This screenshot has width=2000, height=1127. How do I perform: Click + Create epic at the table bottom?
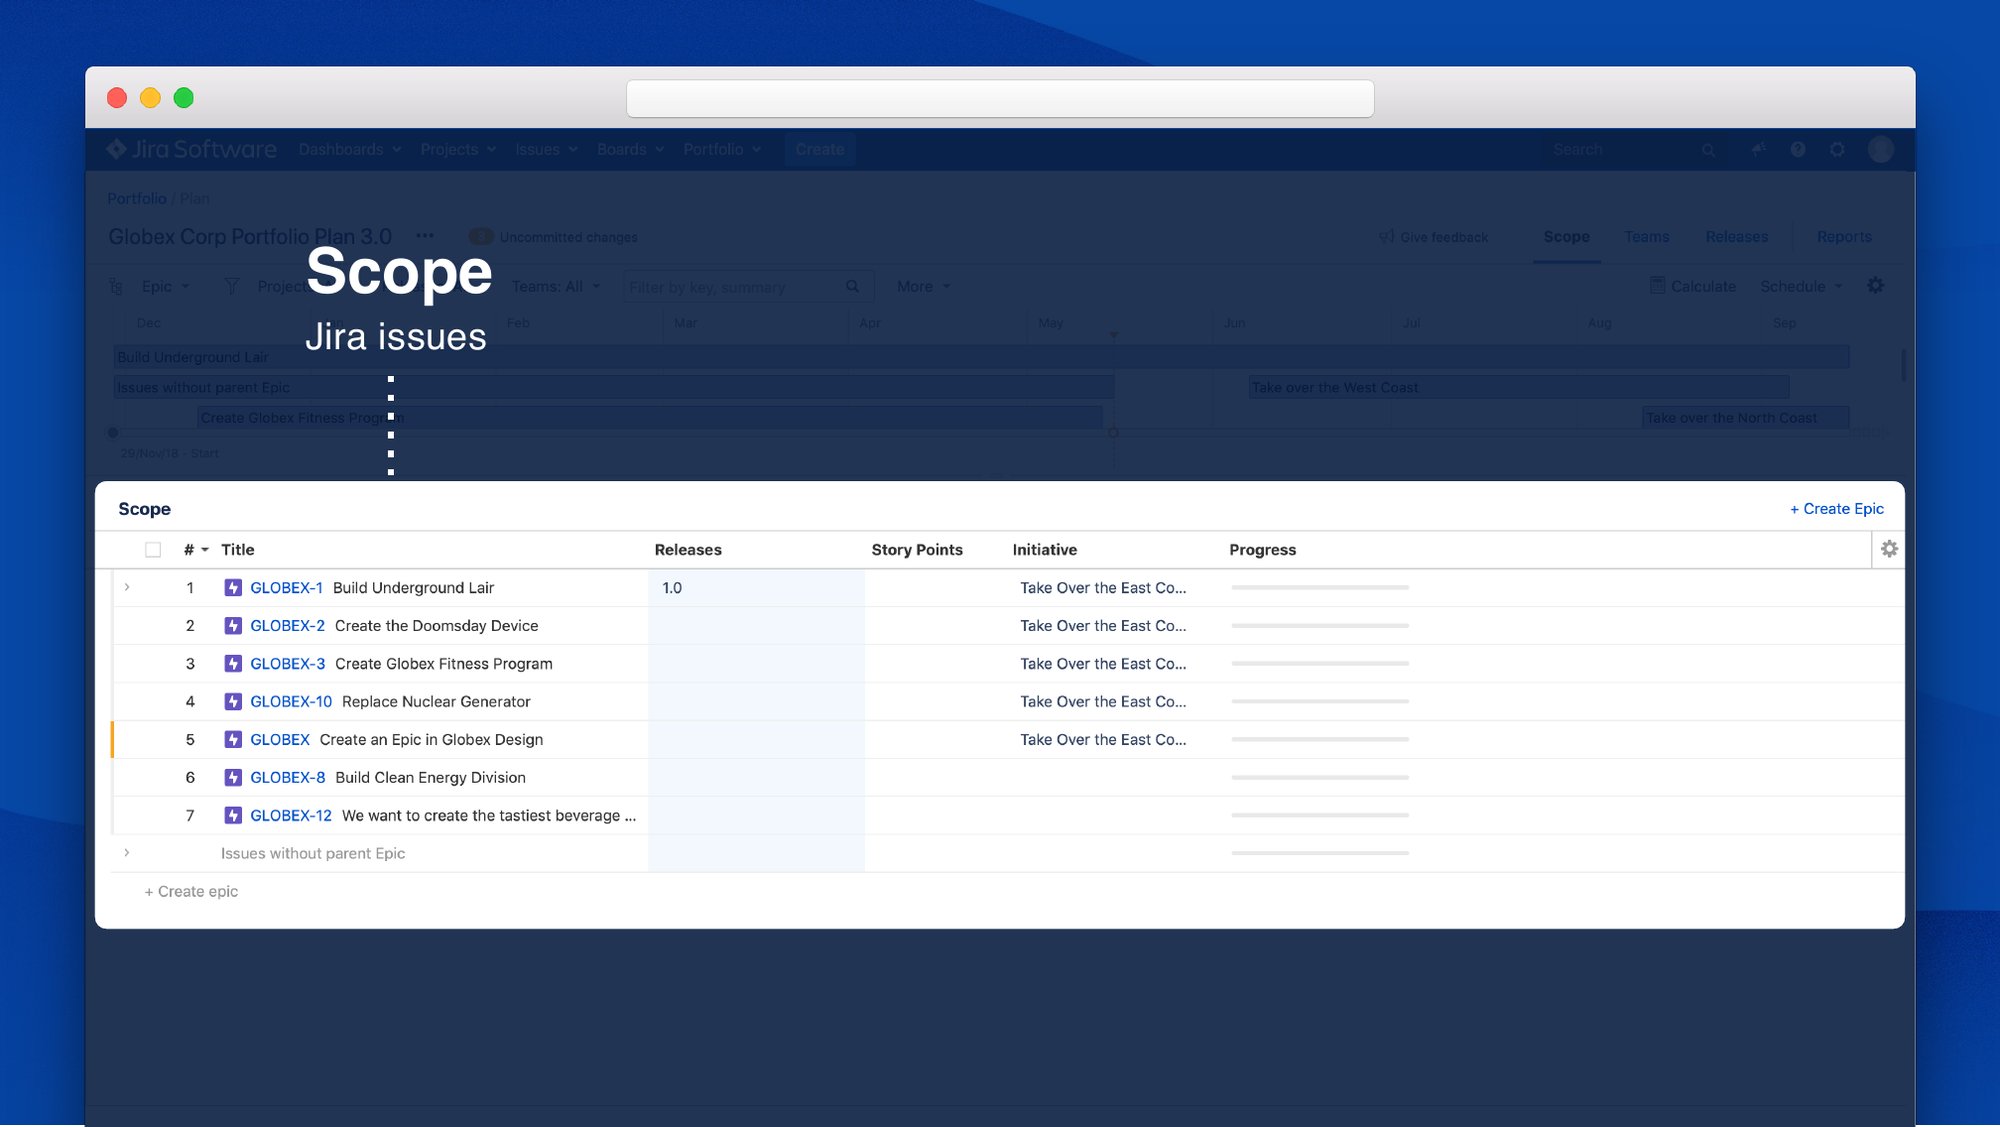[191, 891]
